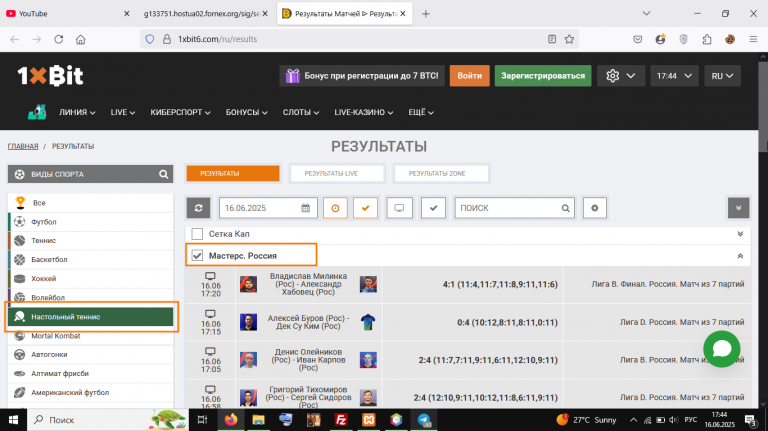Click Владислав Милинка player photo
Viewport: 768px width, 431px height.
pyautogui.click(x=248, y=284)
